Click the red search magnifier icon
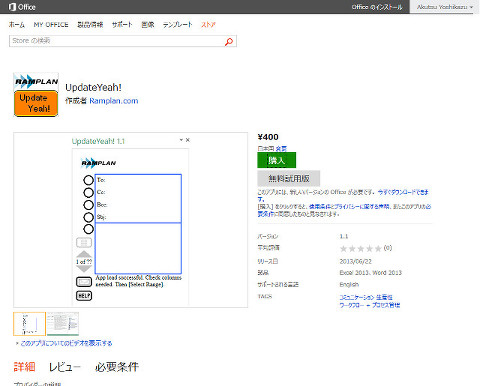Screen dimensions: 480x386 pos(229,42)
